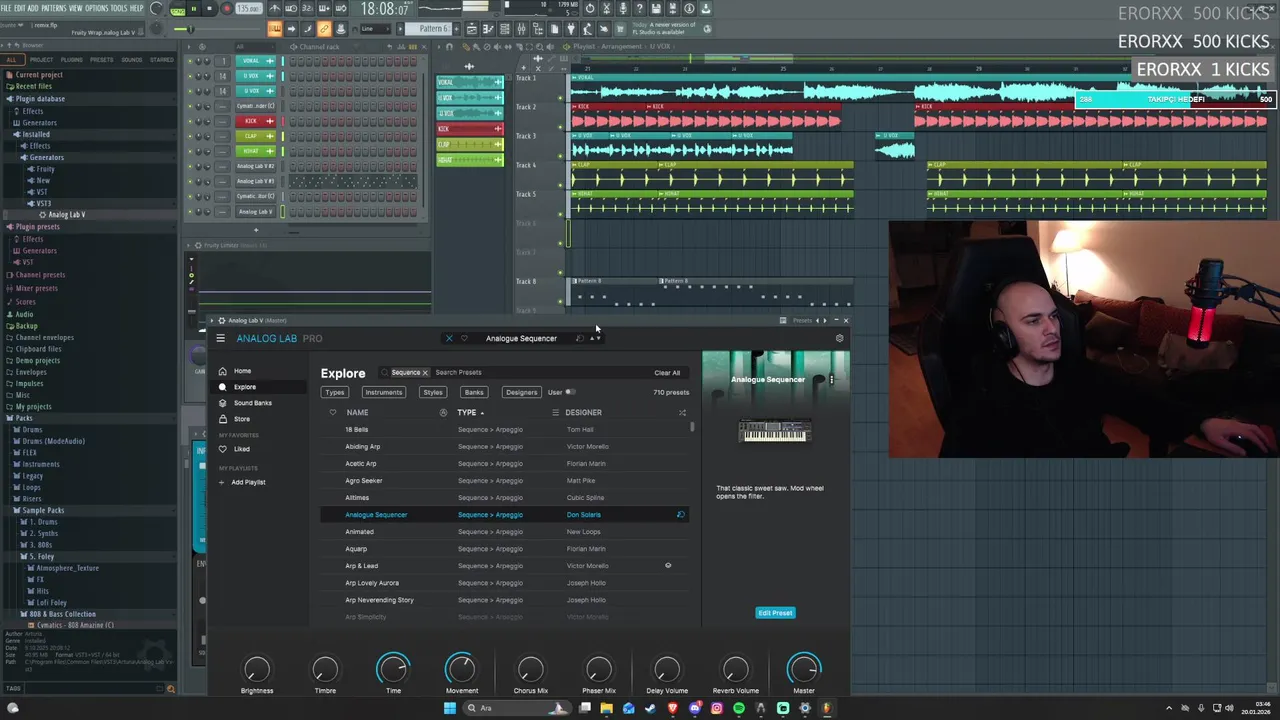Mute the HIHAT channel in channel rack
The height and width of the screenshot is (720, 1280).
(x=189, y=152)
